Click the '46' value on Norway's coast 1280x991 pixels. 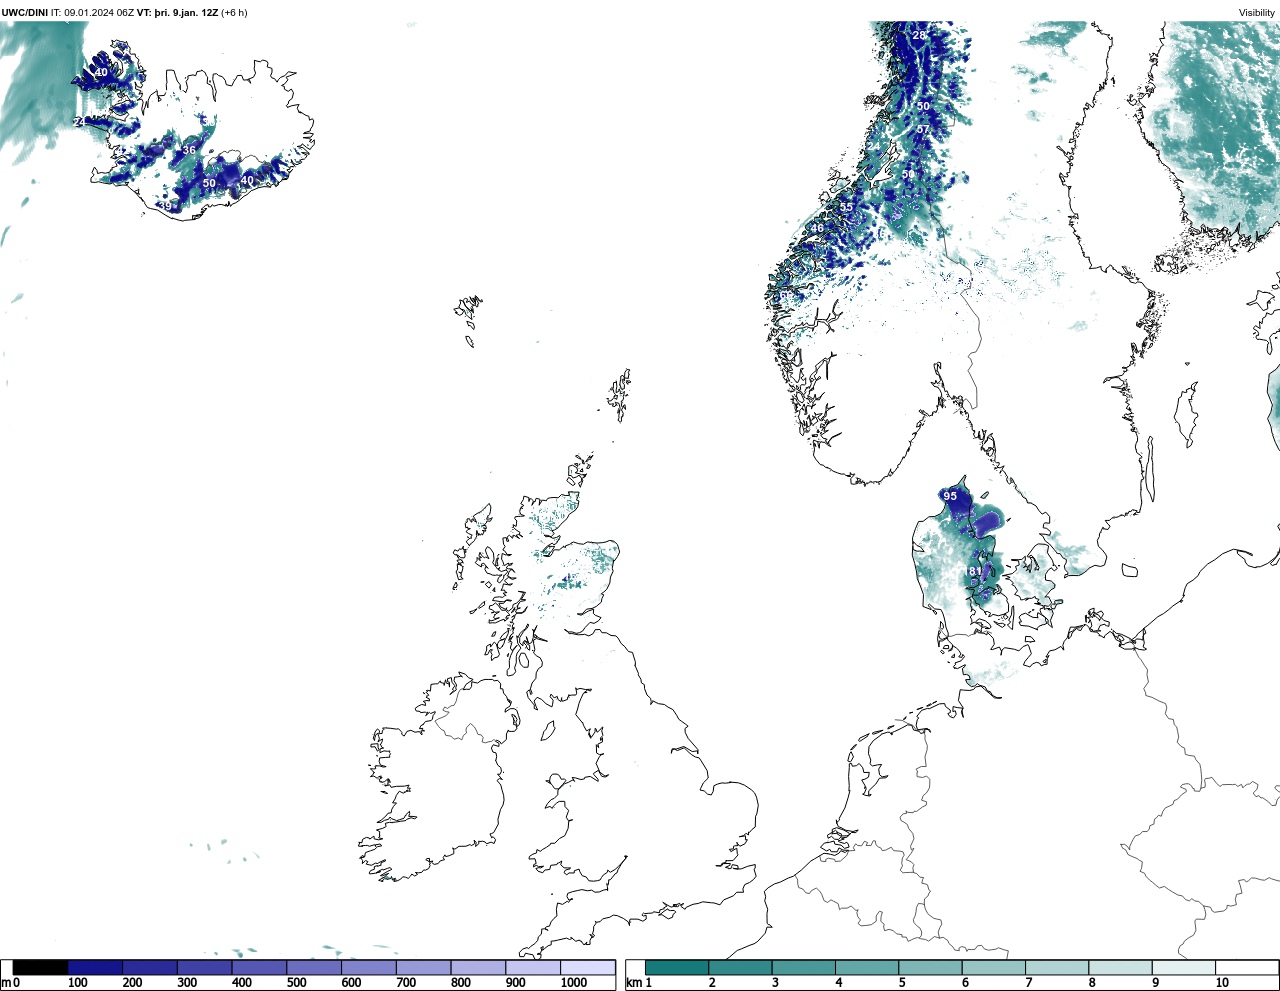point(817,228)
